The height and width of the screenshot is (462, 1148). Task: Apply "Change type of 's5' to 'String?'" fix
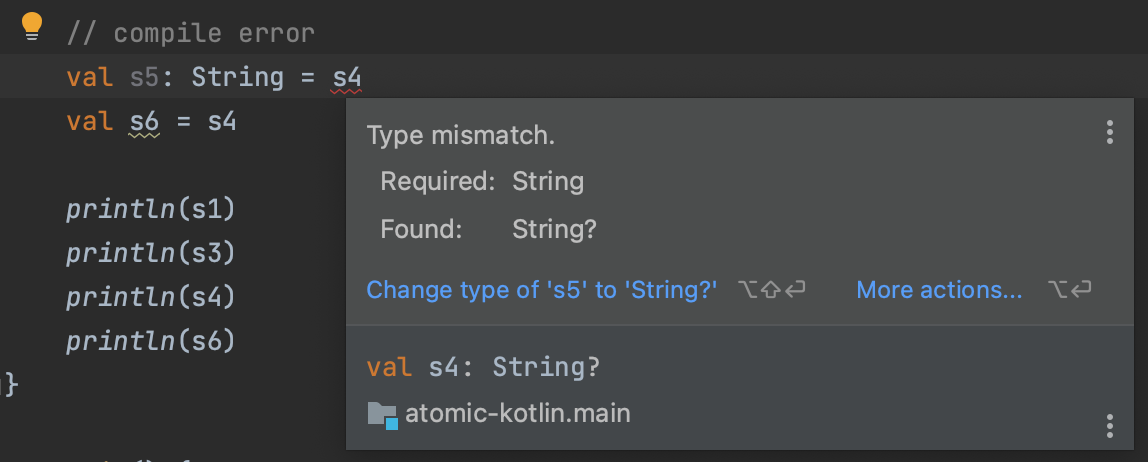click(542, 290)
